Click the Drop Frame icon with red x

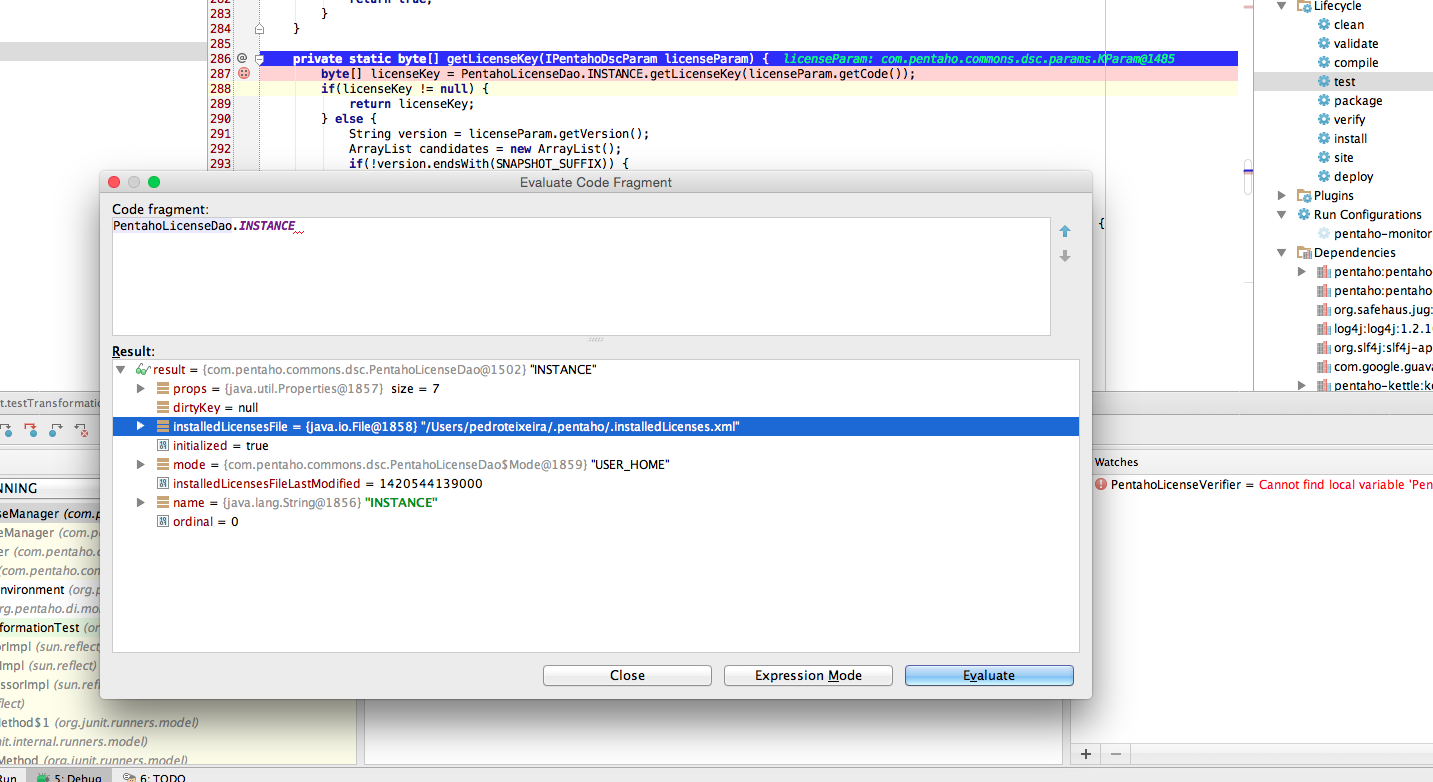[x=82, y=431]
